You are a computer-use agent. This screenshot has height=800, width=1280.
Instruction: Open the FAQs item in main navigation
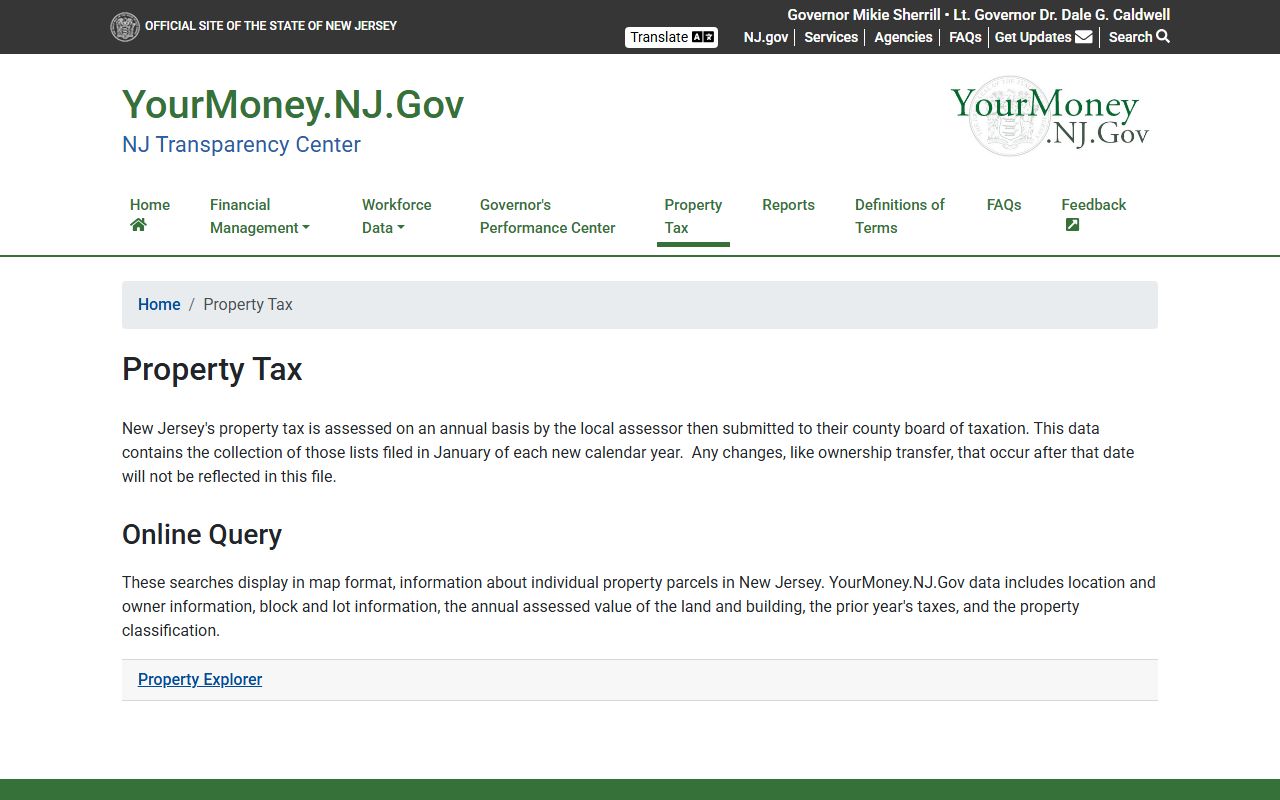pos(1004,205)
